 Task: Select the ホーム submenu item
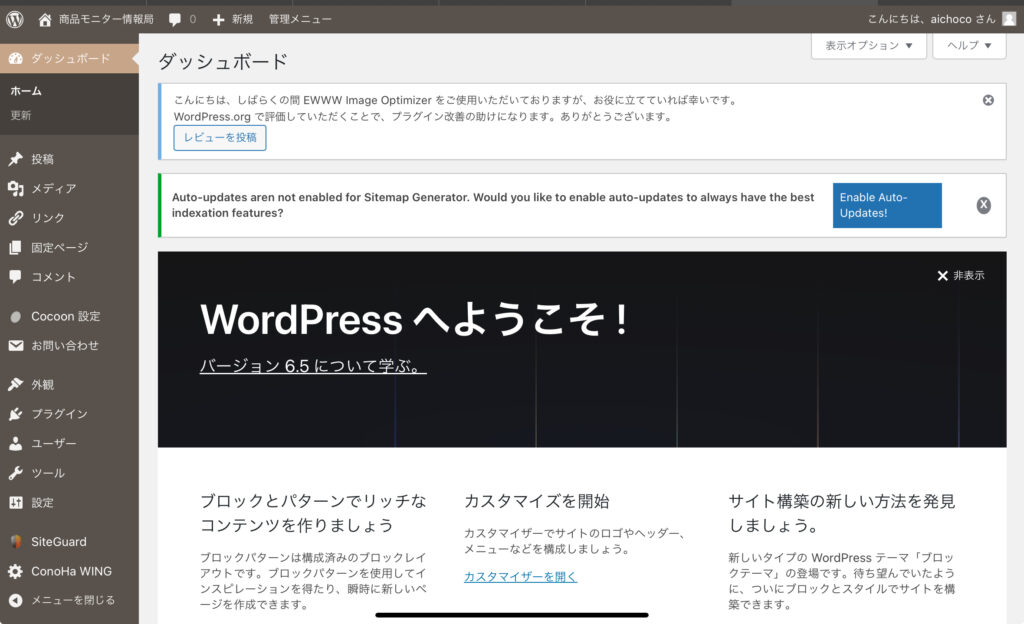point(26,91)
